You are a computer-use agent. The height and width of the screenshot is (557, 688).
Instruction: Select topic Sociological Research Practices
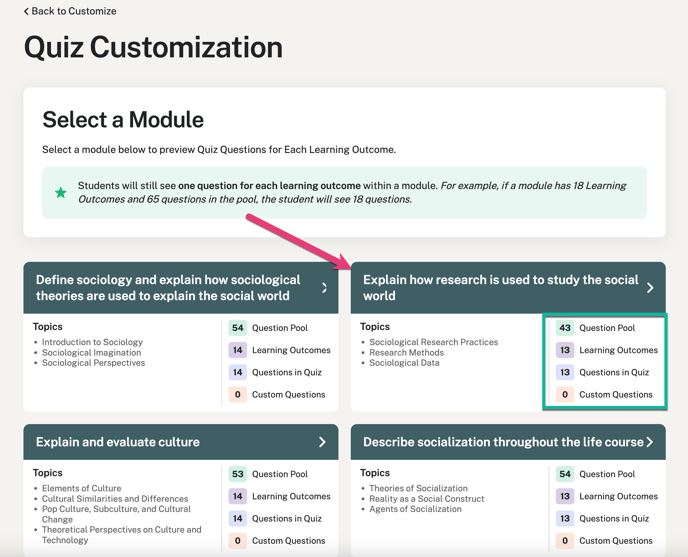pos(434,342)
